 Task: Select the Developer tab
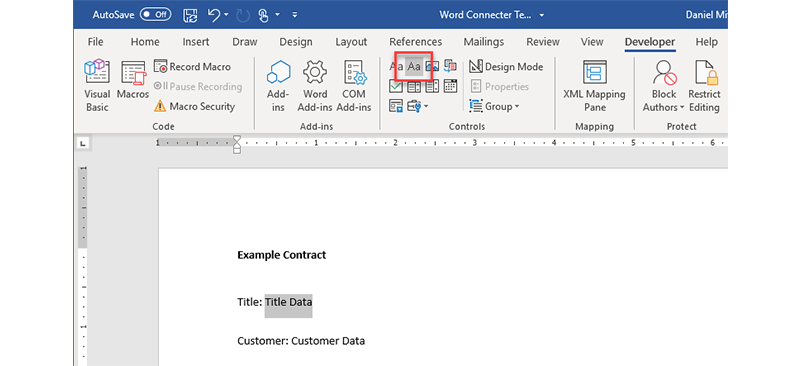(x=650, y=42)
